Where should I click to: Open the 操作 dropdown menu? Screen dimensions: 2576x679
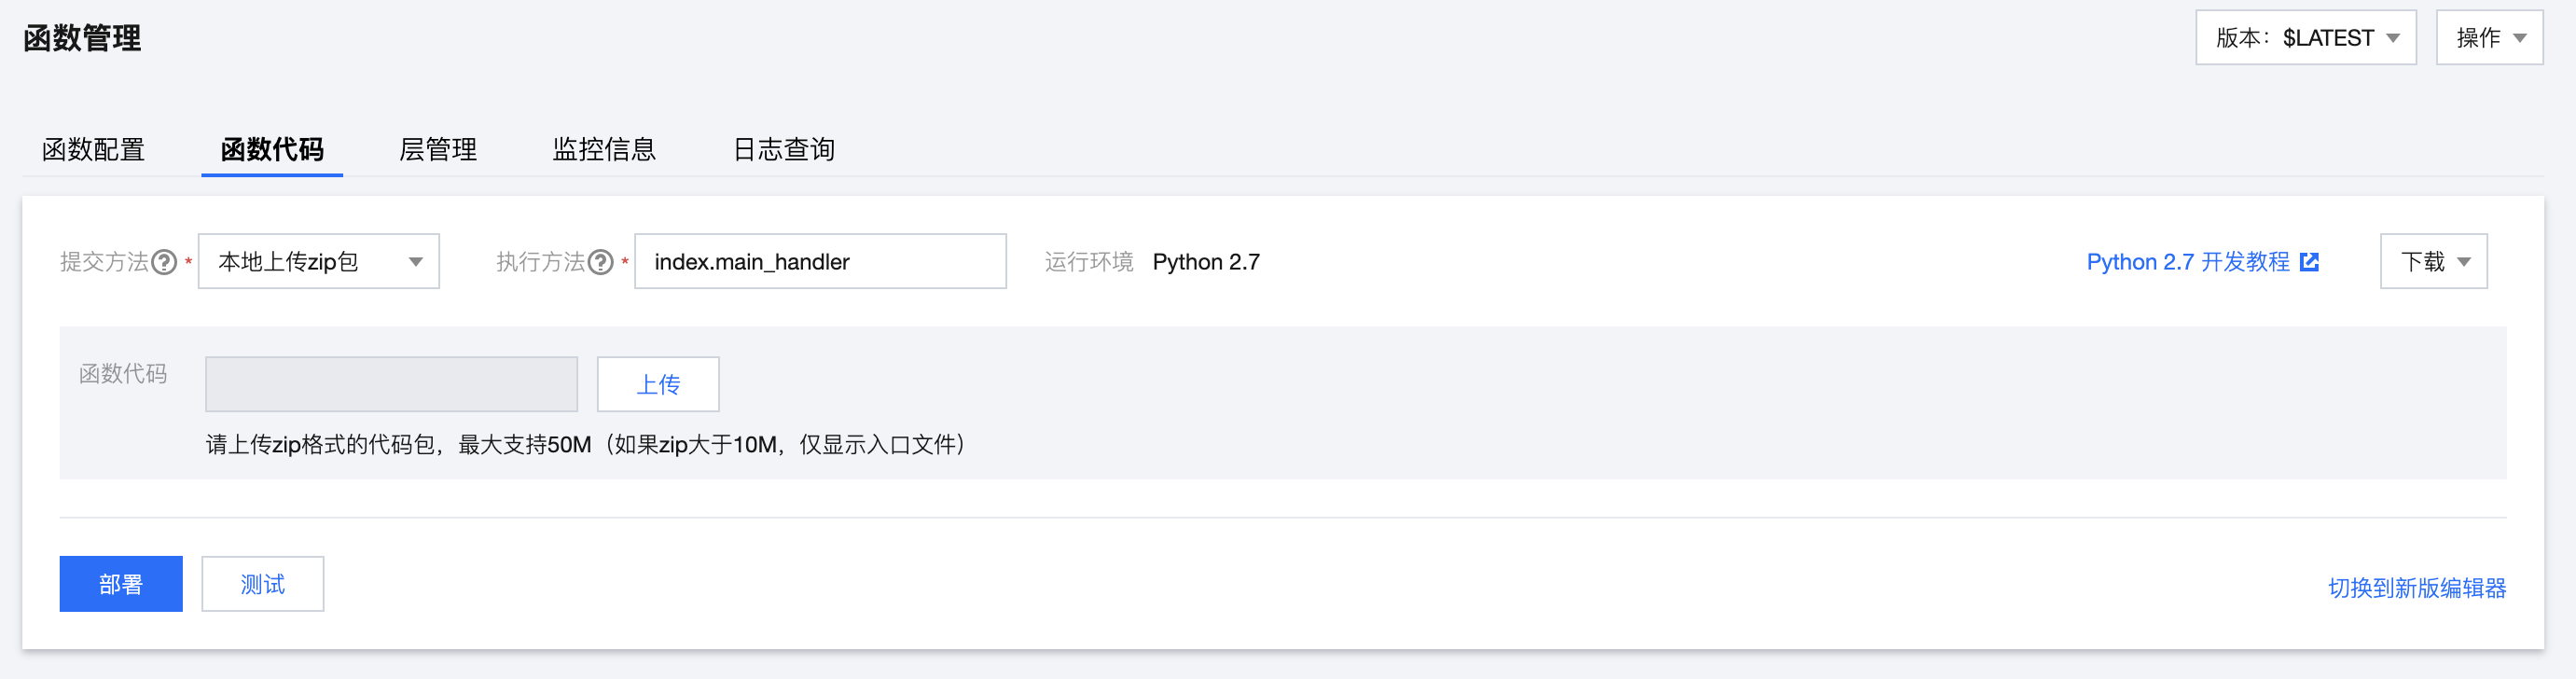tap(2489, 38)
